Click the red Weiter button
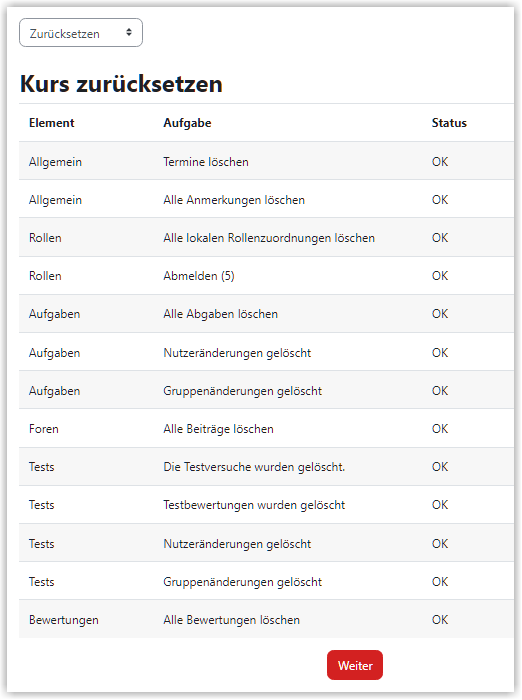This screenshot has height=700, width=522. (355, 665)
